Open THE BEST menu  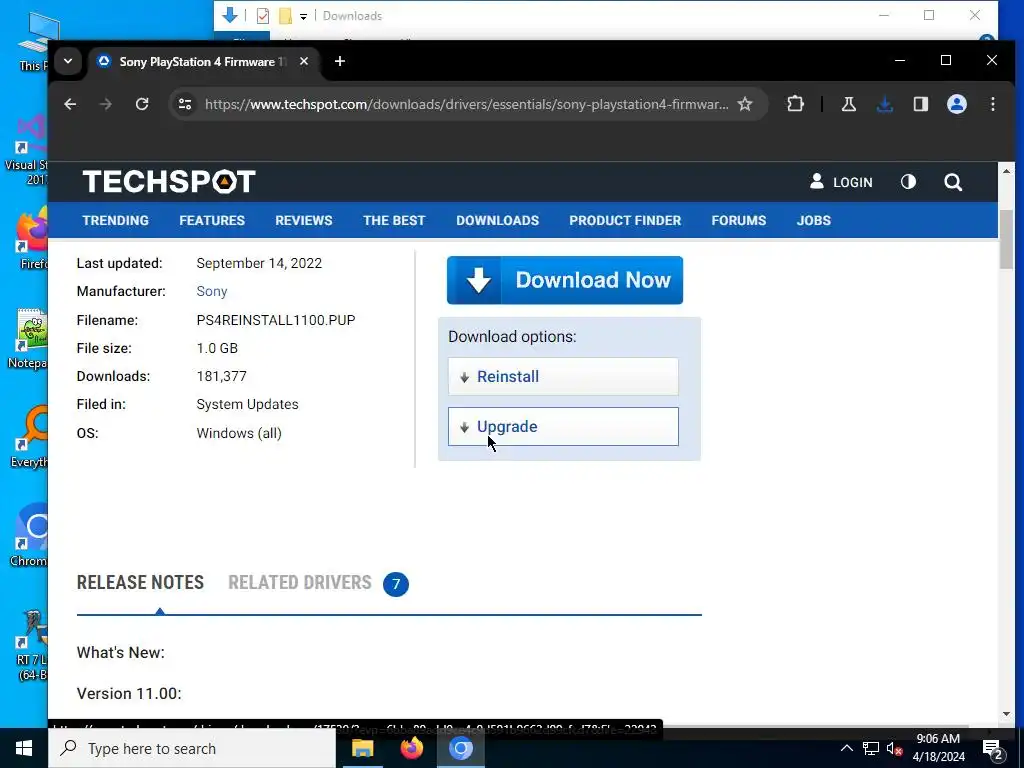coord(394,221)
